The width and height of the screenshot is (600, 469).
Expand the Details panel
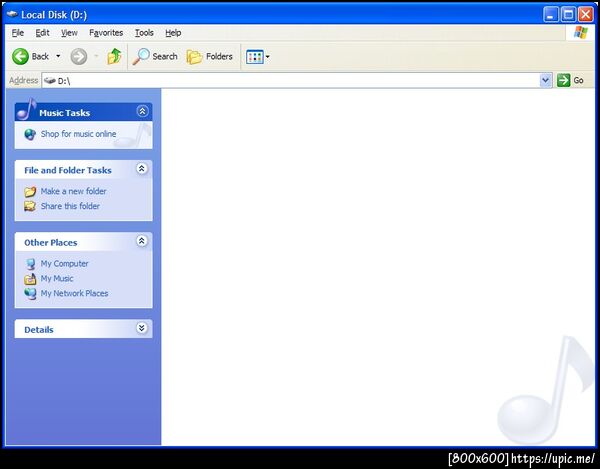(x=142, y=328)
